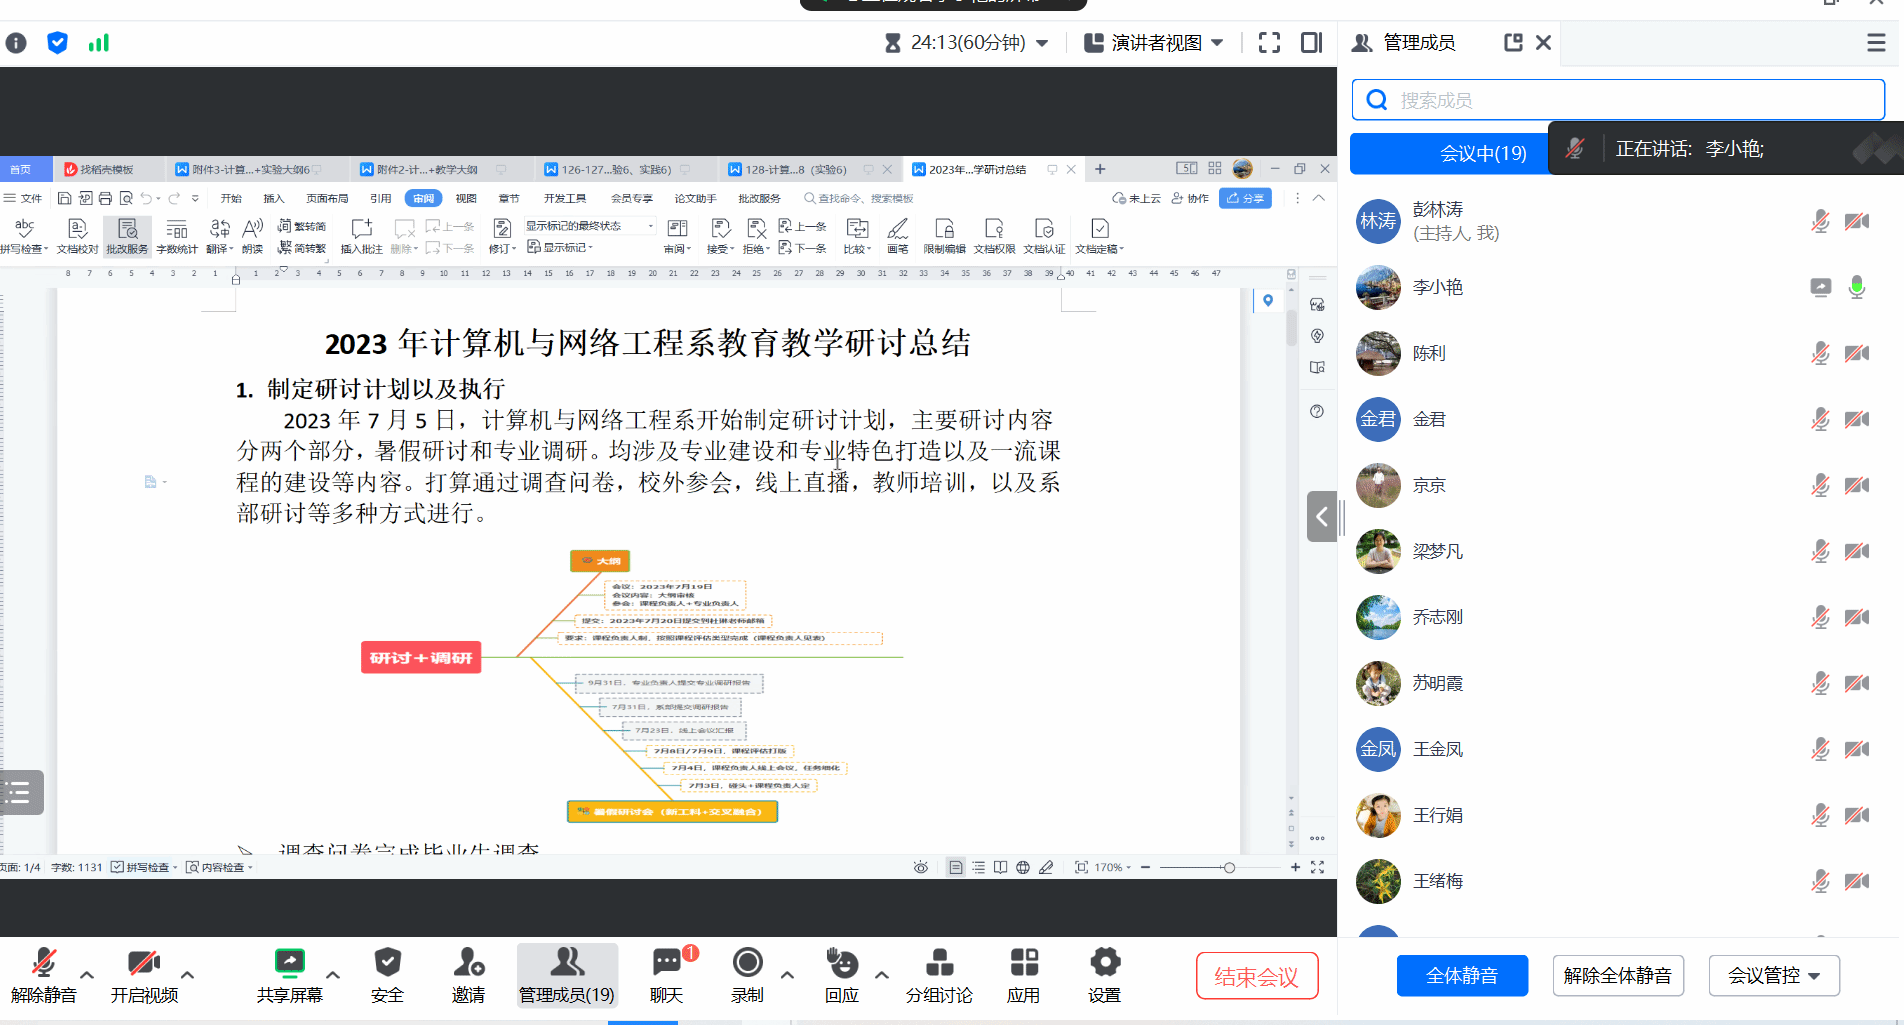1904x1025 pixels.
Task: Open the 会议管控 dropdown
Action: point(1773,976)
